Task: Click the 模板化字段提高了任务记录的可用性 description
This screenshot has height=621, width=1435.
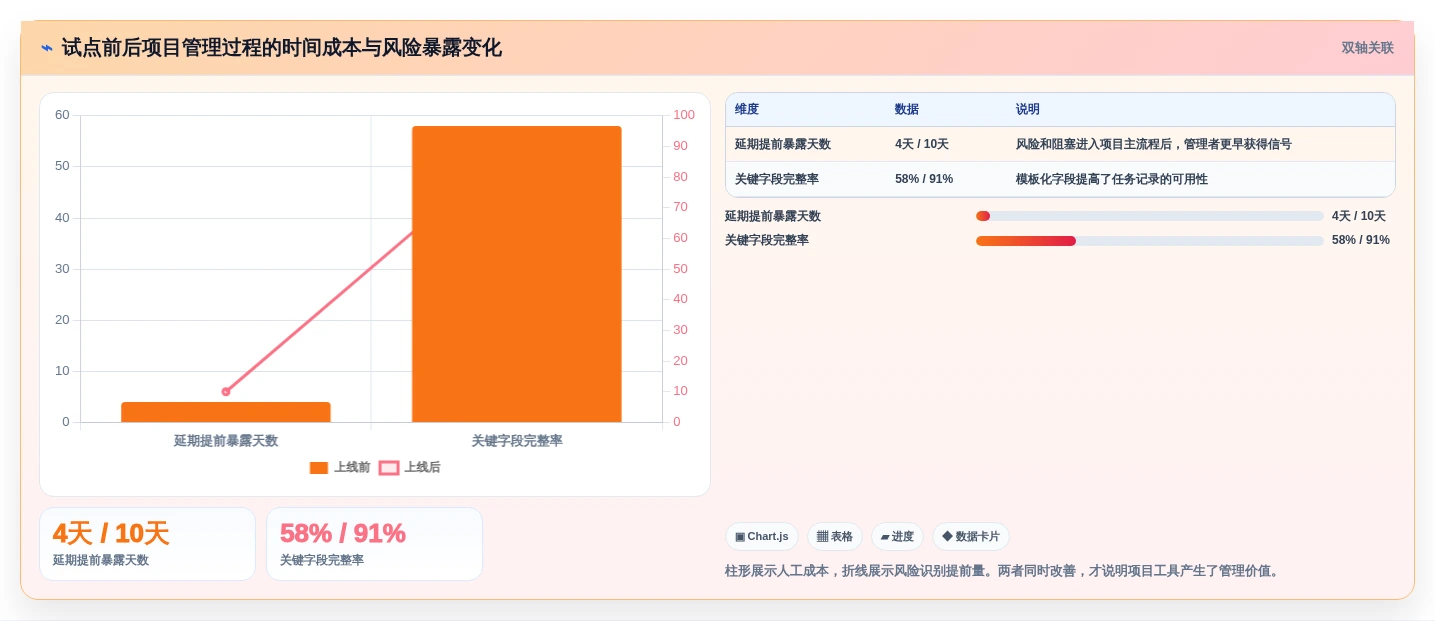Action: [1112, 179]
